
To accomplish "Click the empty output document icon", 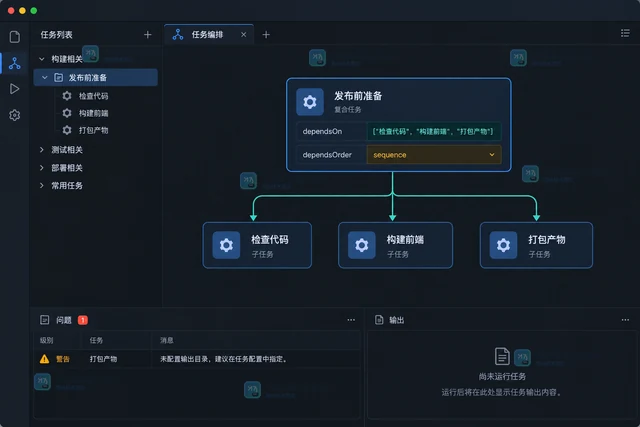I will pos(502,356).
